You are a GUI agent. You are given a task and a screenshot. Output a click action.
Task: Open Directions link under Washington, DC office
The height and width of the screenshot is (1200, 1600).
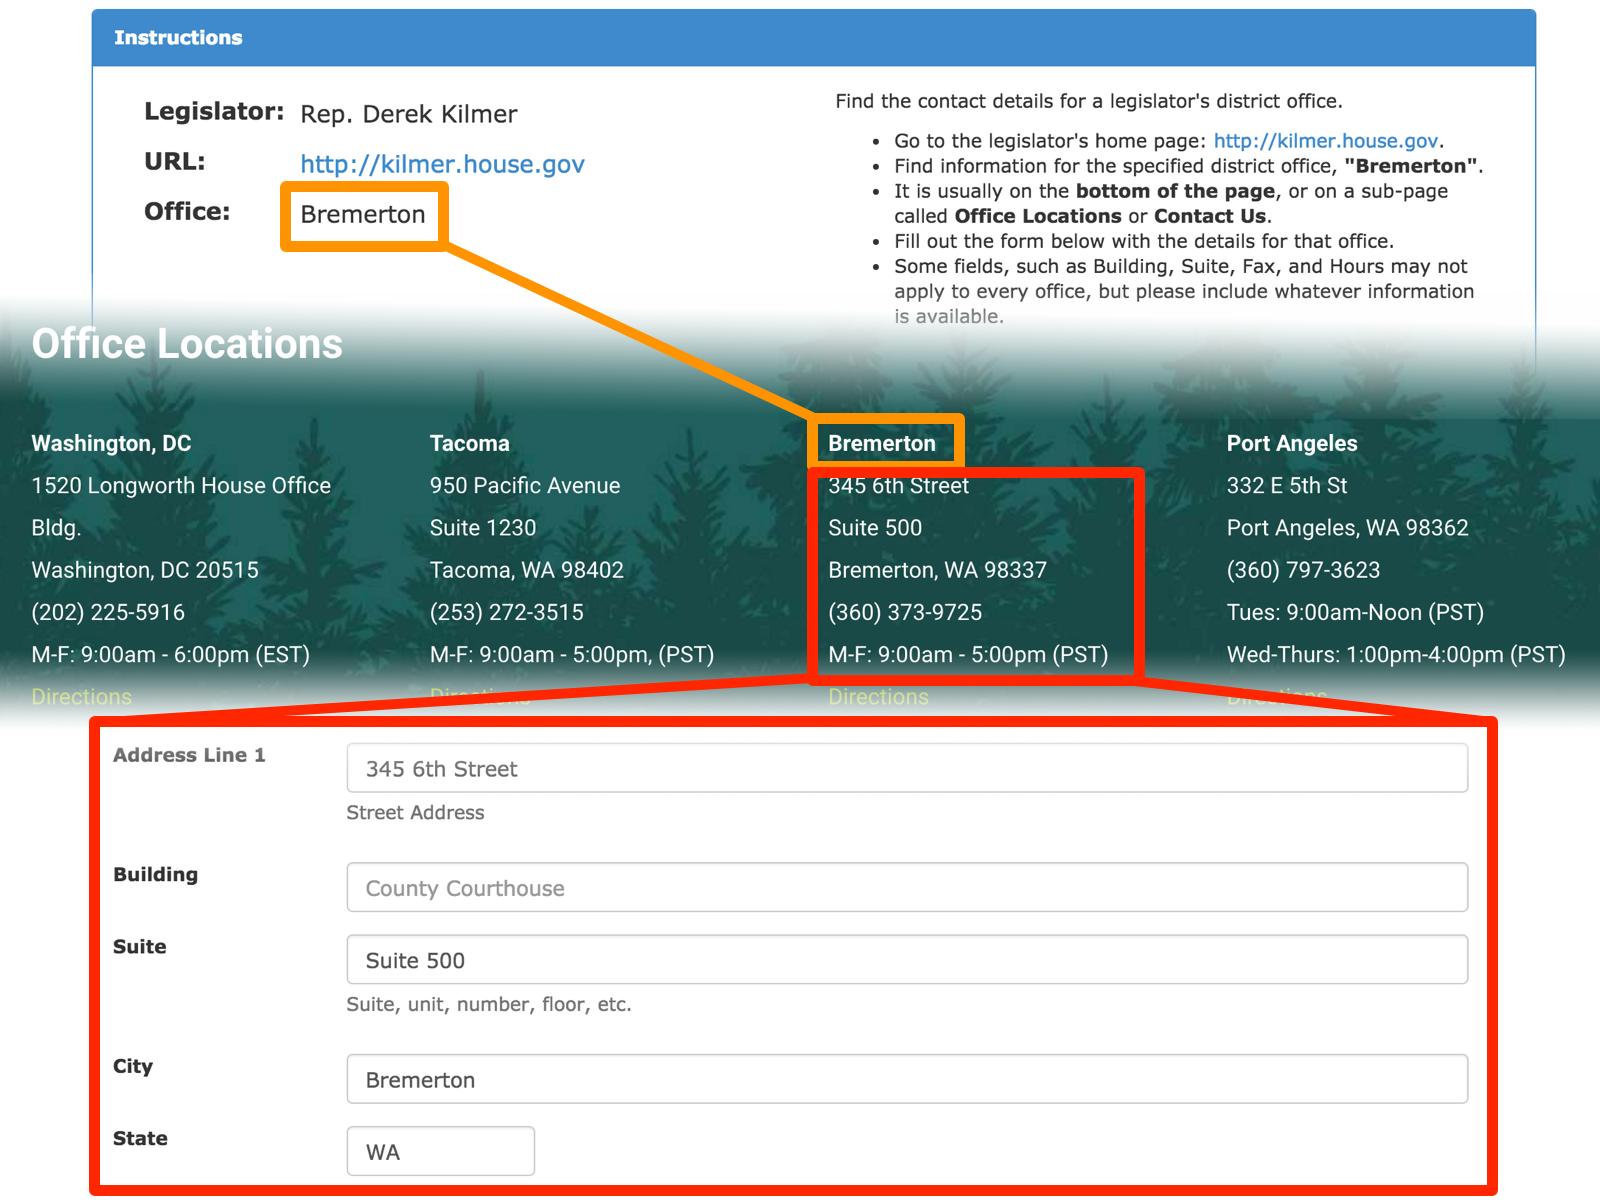(x=82, y=697)
